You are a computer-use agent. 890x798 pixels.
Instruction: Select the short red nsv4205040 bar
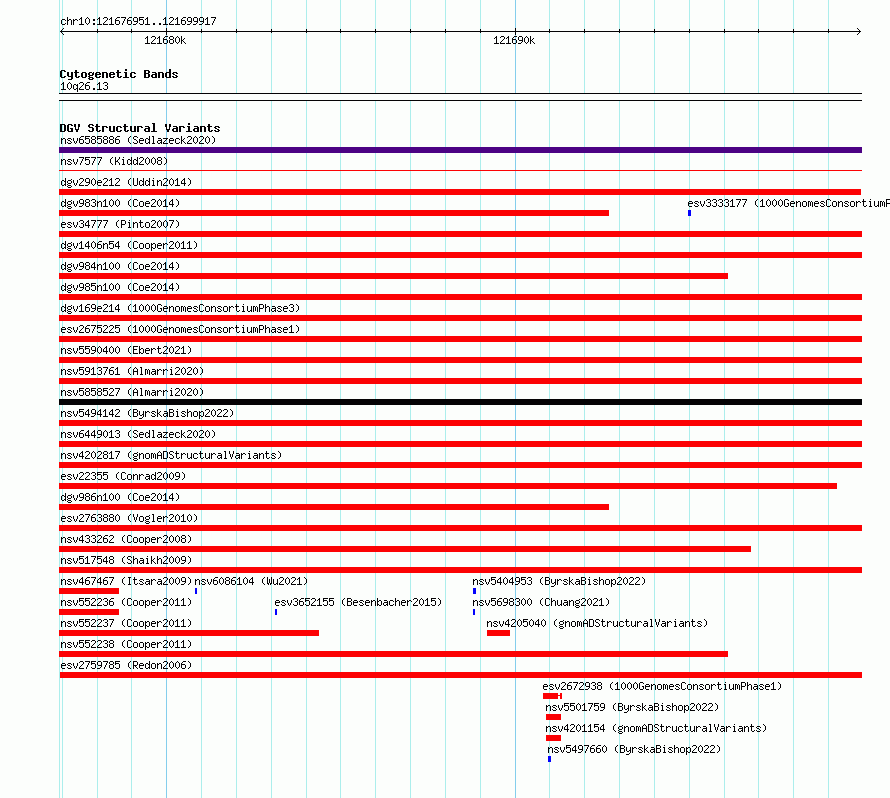click(x=498, y=633)
